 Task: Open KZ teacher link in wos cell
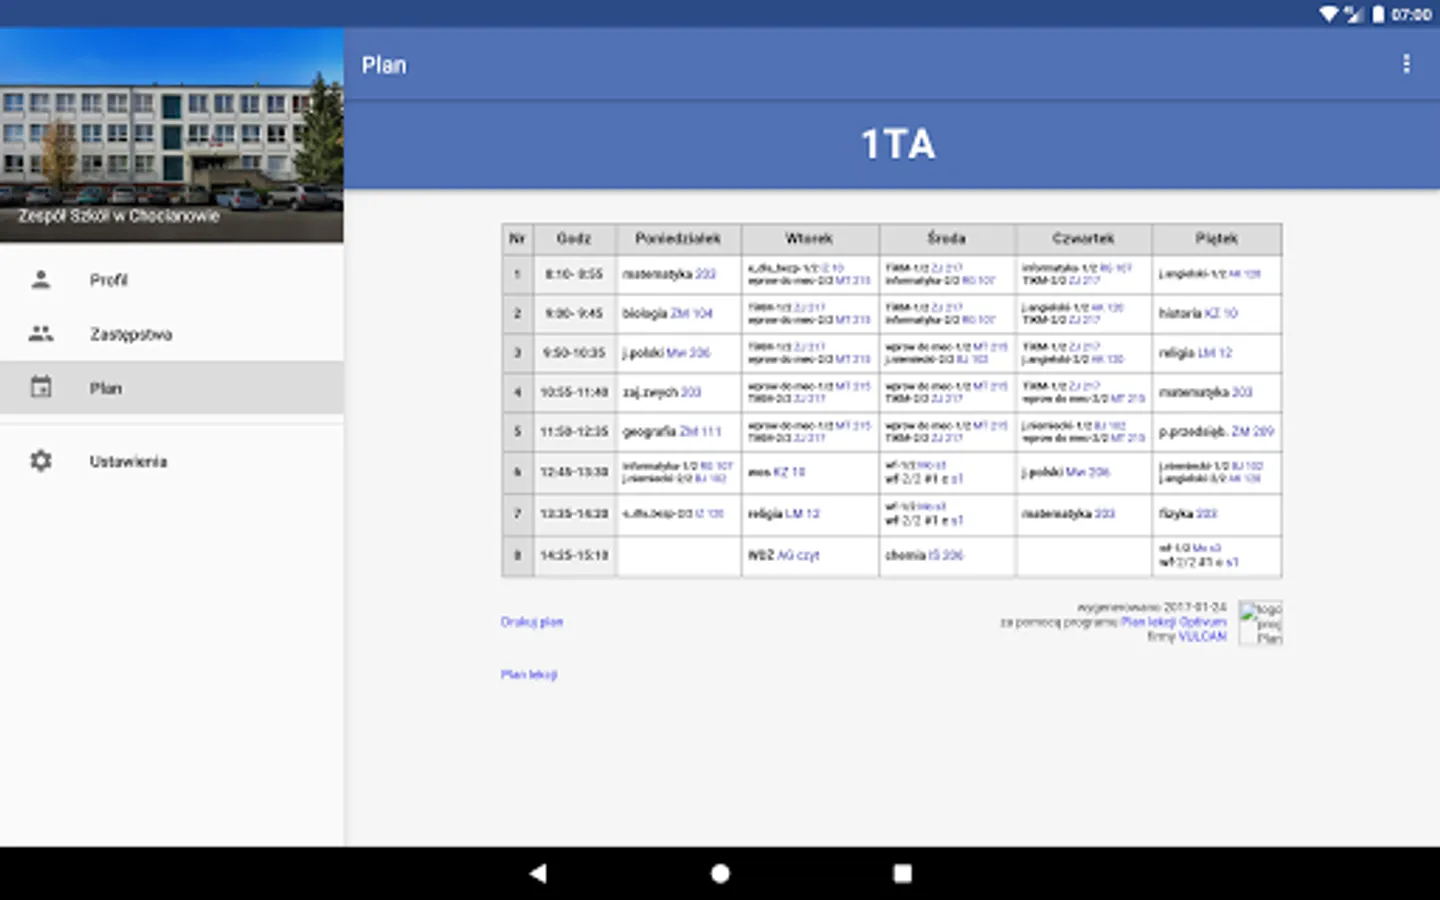781,472
